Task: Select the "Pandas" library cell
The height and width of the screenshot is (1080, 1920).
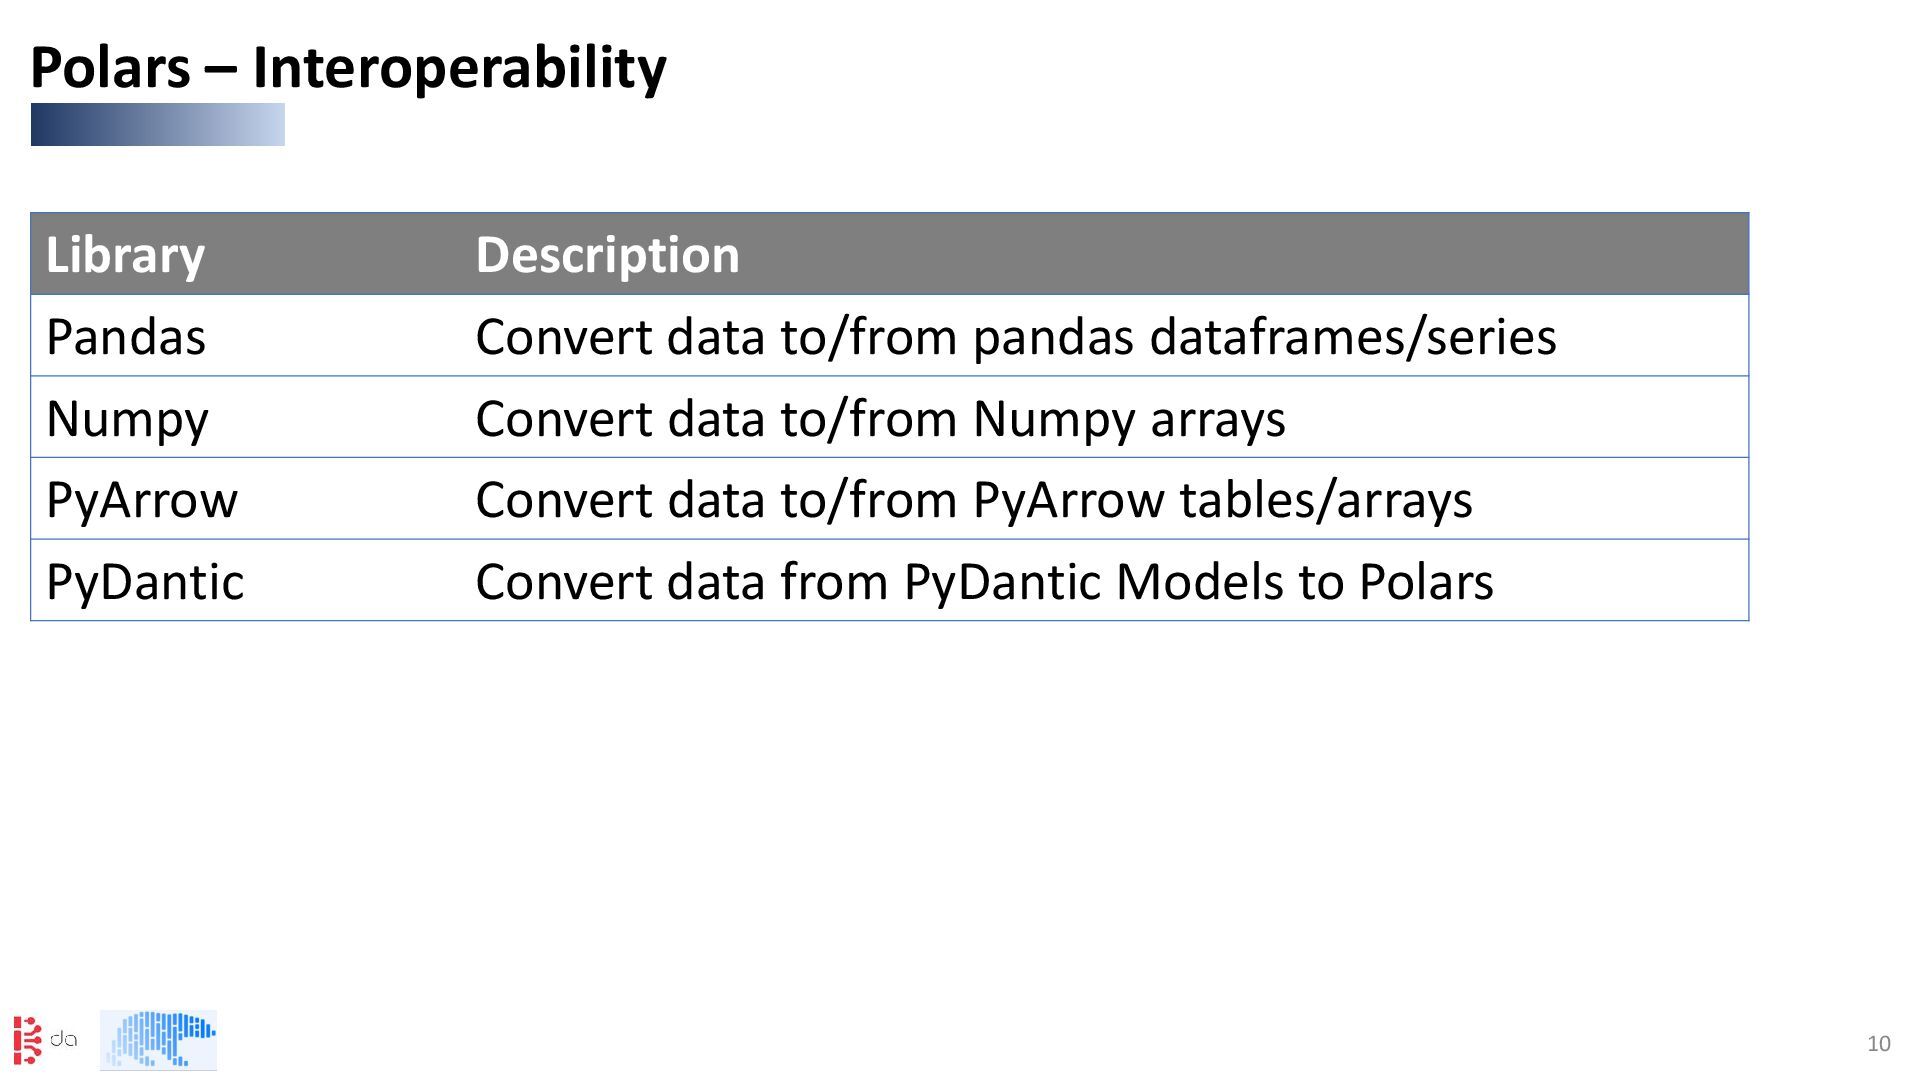Action: [x=126, y=337]
